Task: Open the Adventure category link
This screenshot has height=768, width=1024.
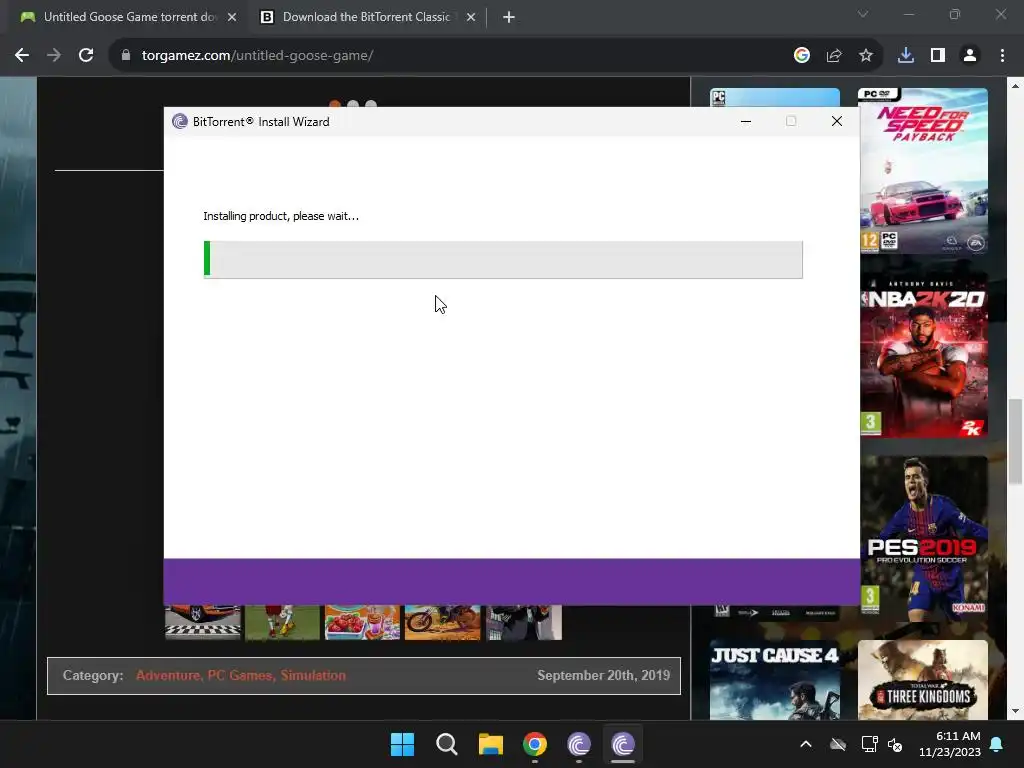Action: pos(168,675)
